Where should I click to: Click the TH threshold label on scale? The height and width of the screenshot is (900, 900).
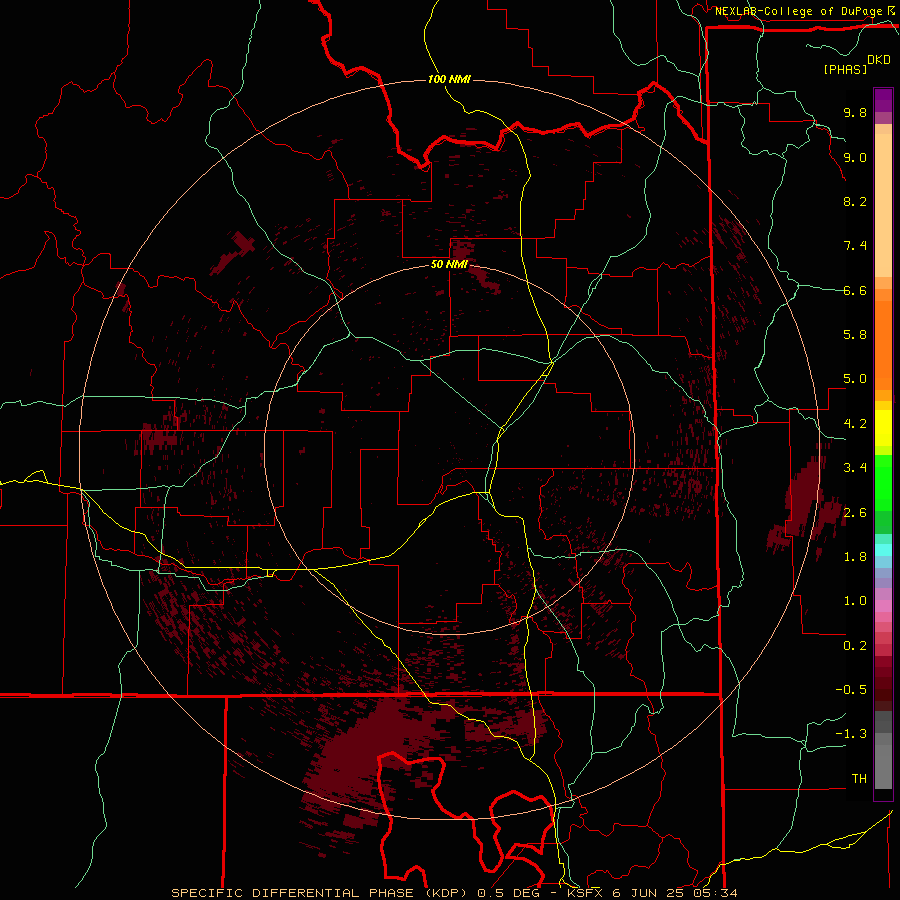(x=859, y=778)
